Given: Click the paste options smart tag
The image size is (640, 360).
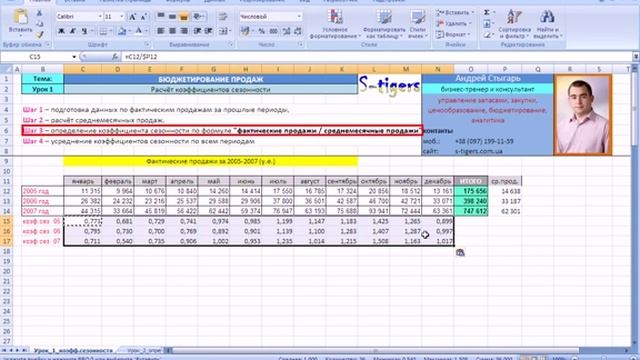Looking at the screenshot, I should tap(460, 253).
